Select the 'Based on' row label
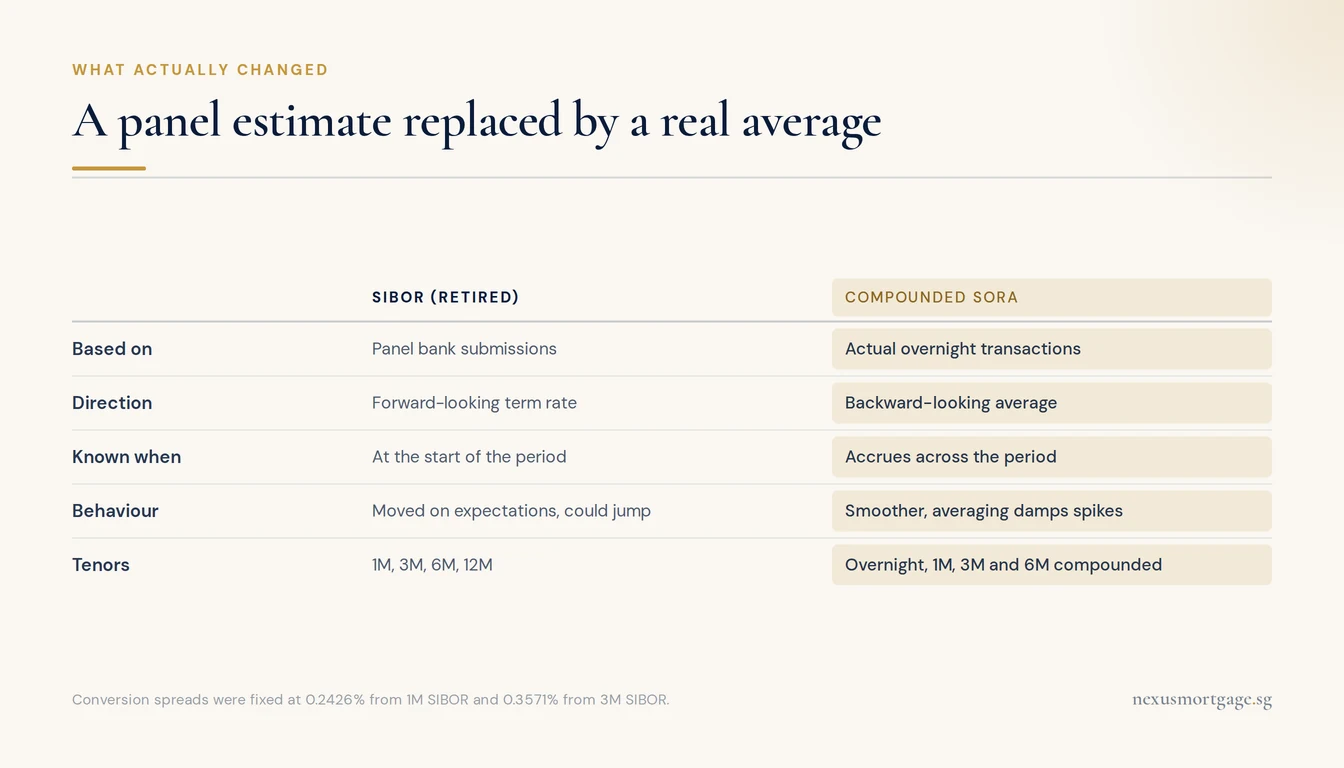Viewport: 1344px width, 768px height. tap(112, 349)
